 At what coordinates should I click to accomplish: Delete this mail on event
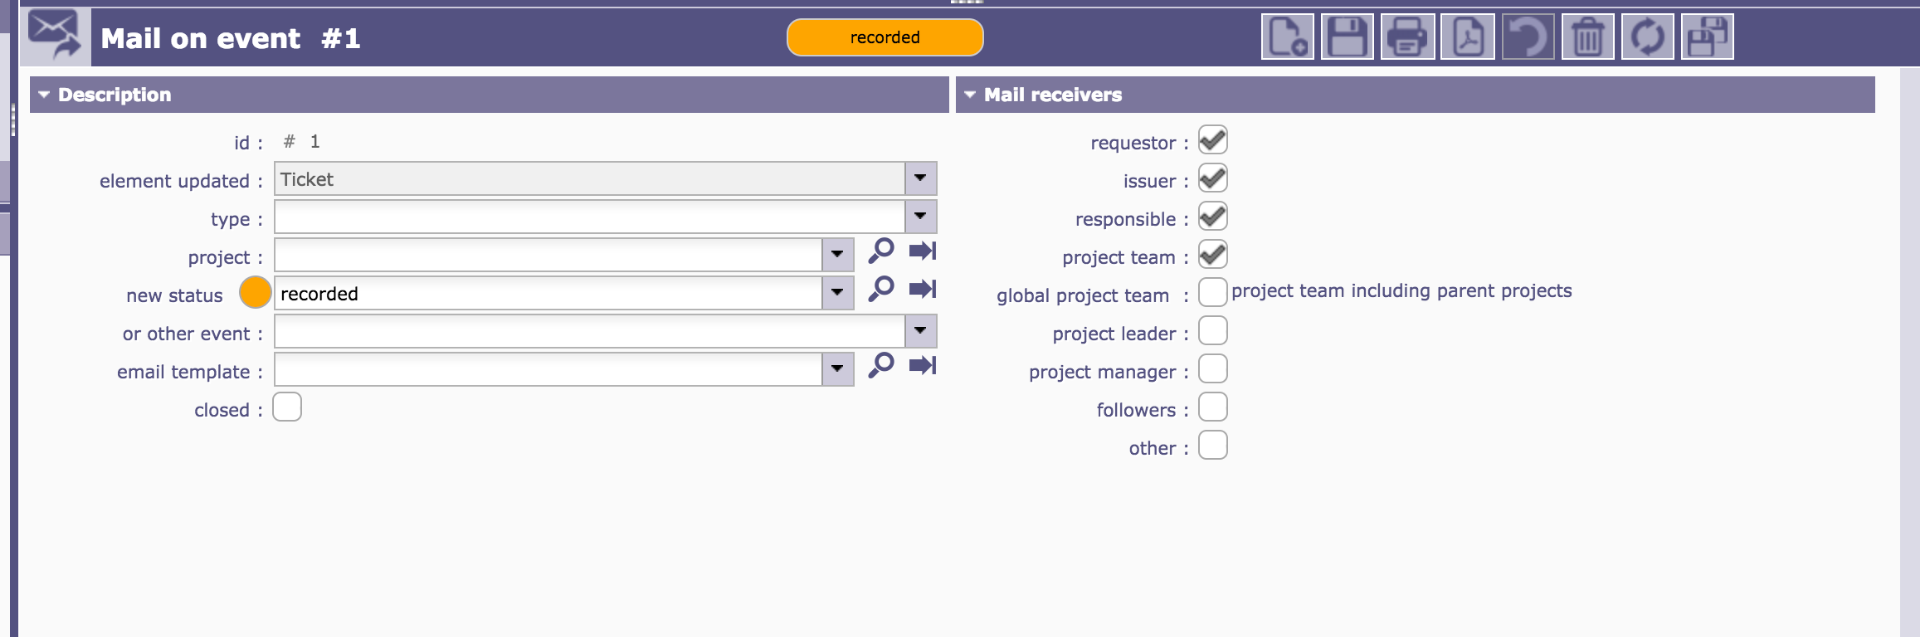pos(1587,38)
